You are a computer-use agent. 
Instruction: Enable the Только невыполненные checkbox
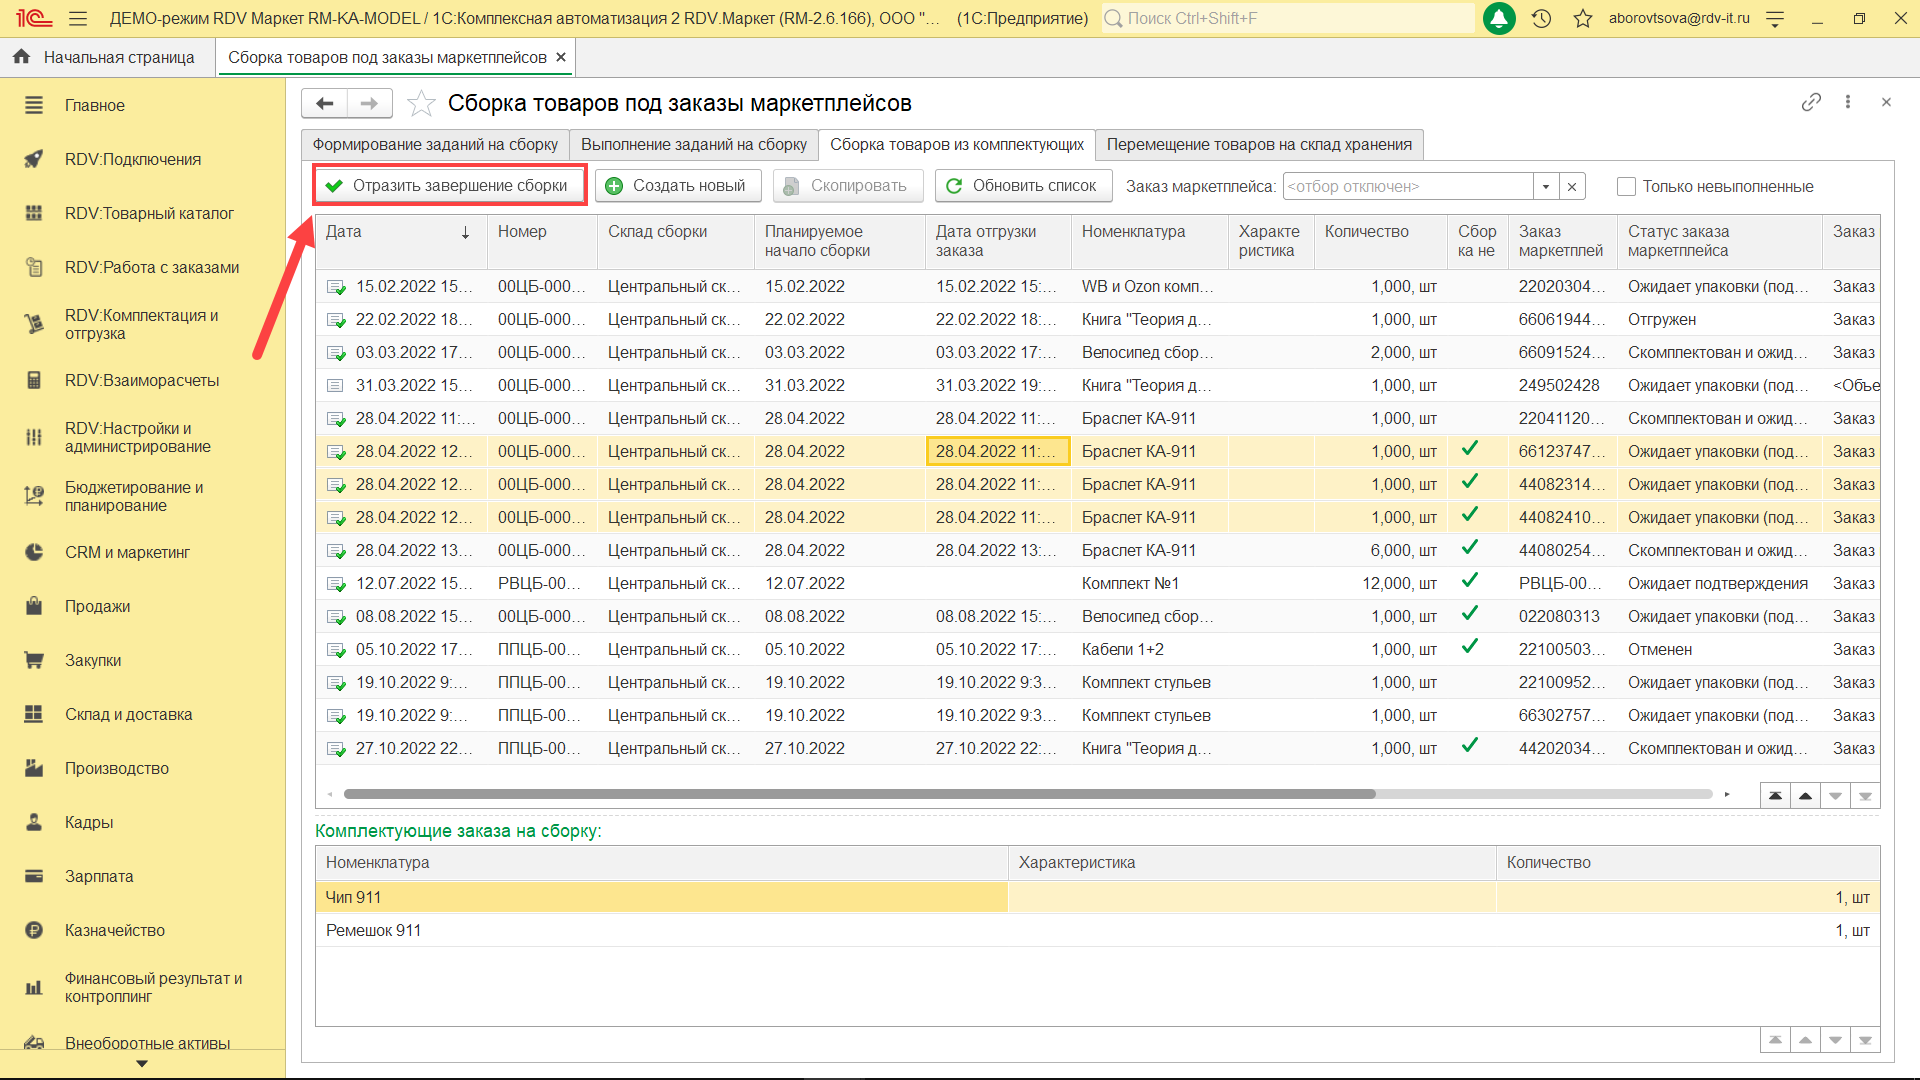1626,186
